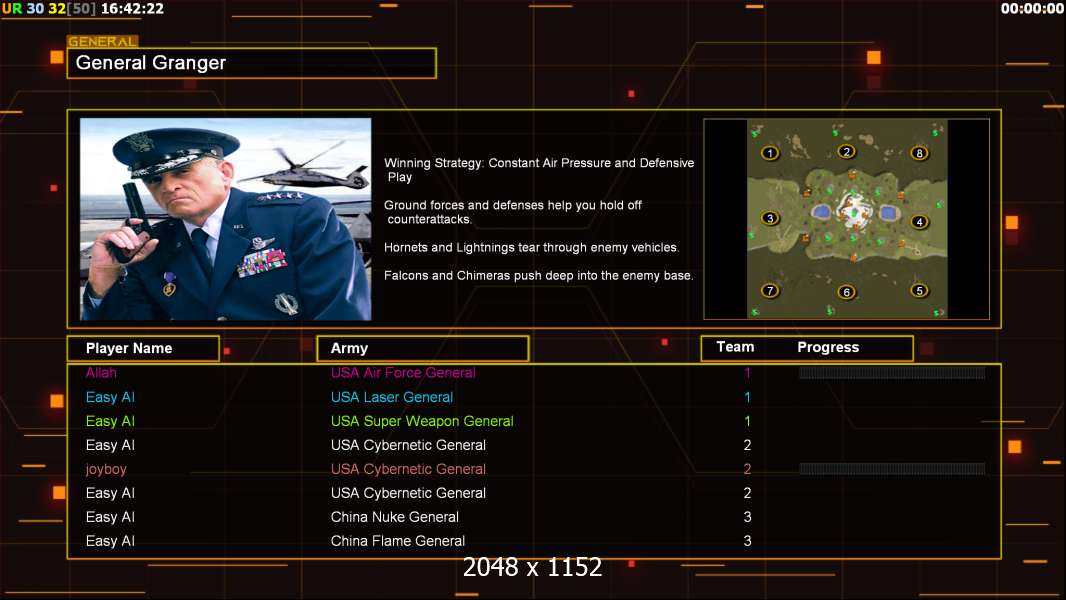Click start position 6 marker
The width and height of the screenshot is (1066, 600).
[847, 292]
